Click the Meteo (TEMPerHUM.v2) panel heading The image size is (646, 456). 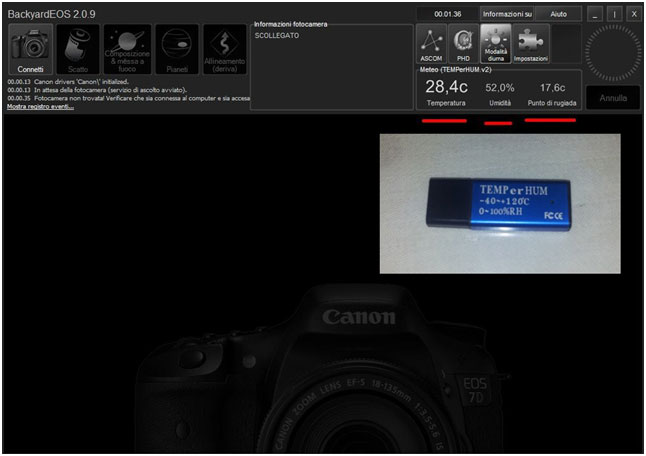456,70
